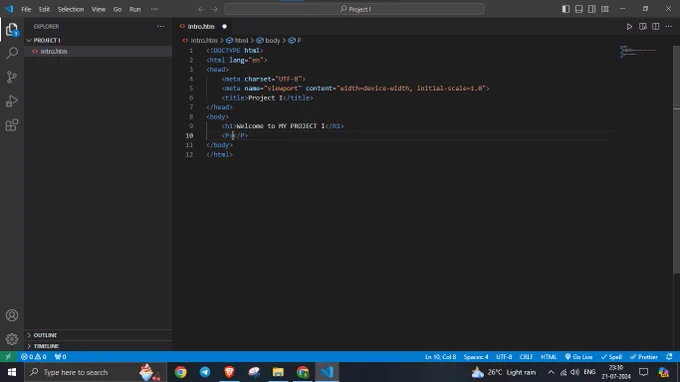Change file encoding UTF-8

(x=504, y=357)
